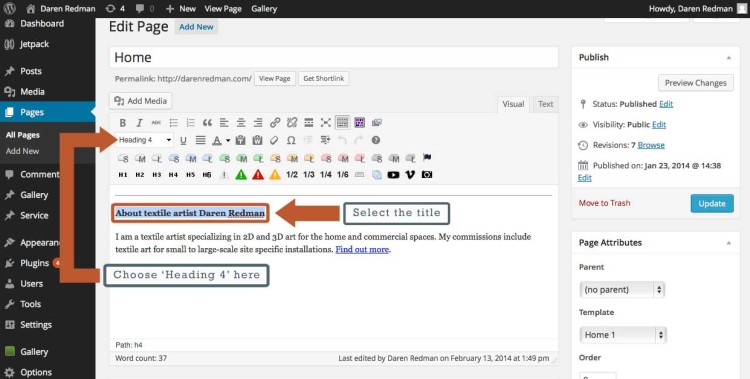The width and height of the screenshot is (750, 379).
Task: Insert YouTube video shortcode
Action: coord(393,175)
